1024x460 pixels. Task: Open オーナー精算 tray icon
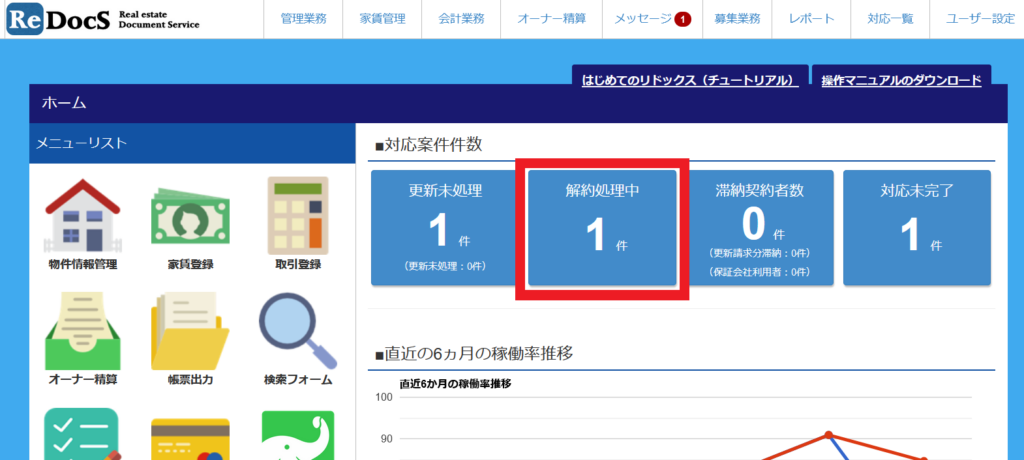pos(83,331)
